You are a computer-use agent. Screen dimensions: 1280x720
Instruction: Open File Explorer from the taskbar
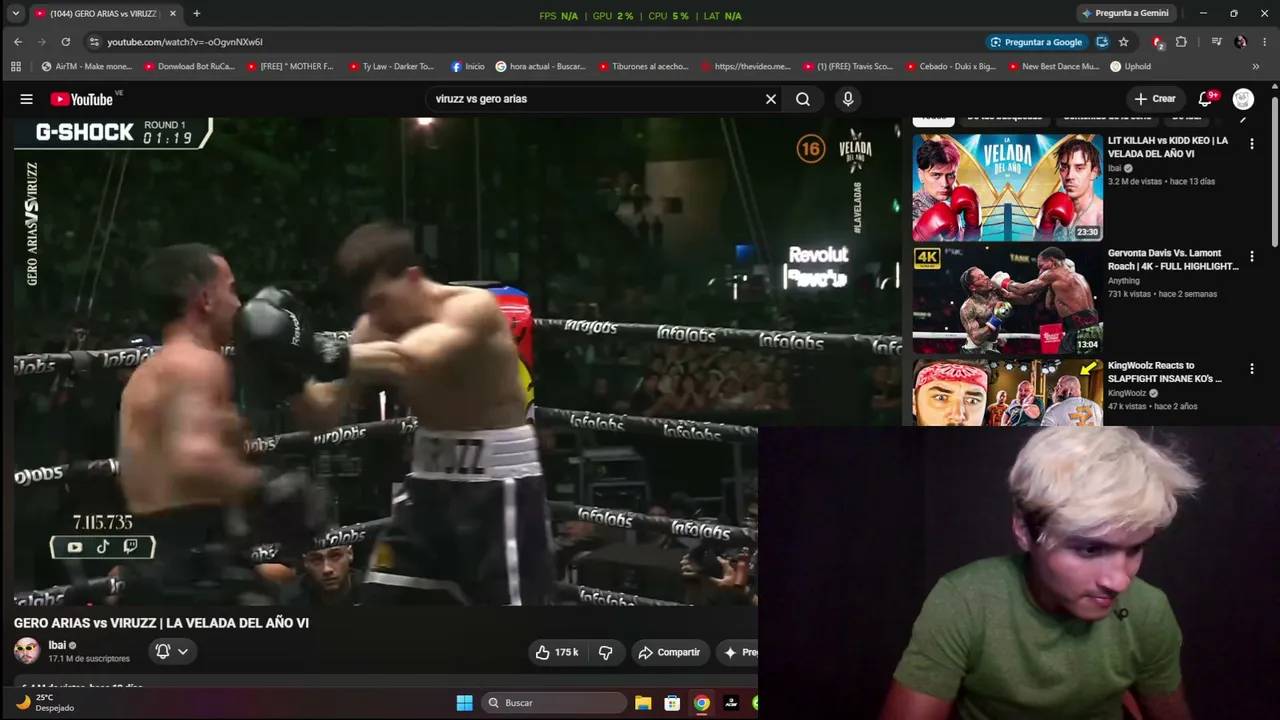pyautogui.click(x=643, y=703)
